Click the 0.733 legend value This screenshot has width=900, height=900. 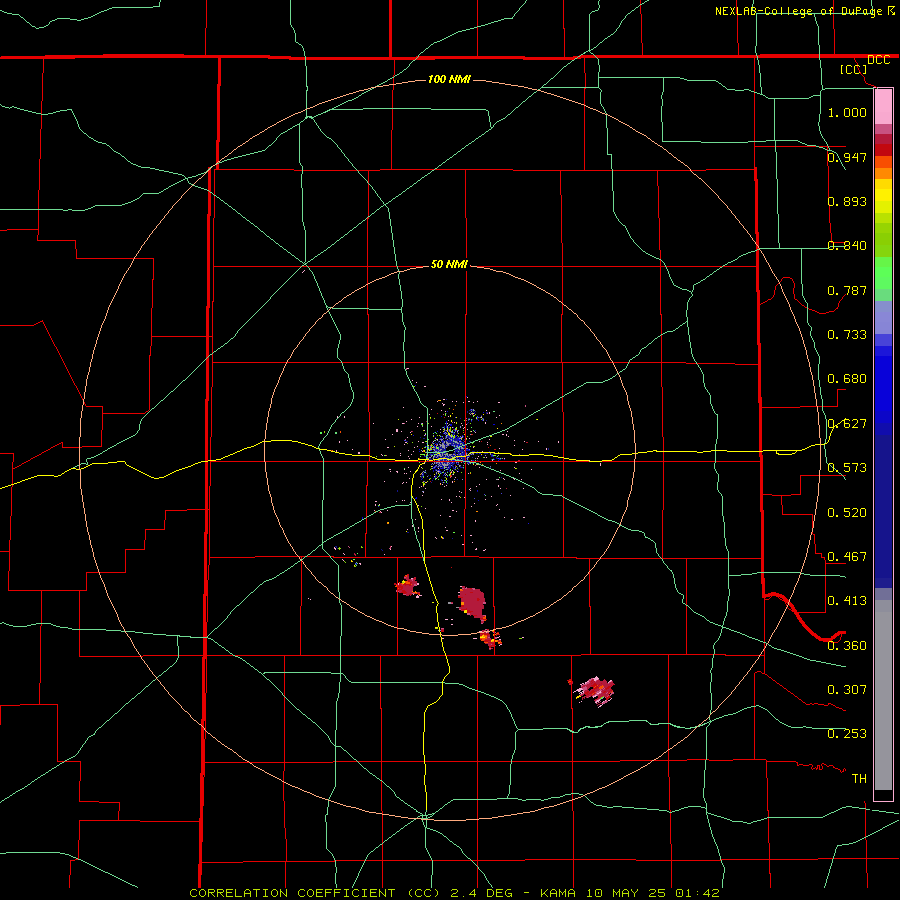click(847, 334)
